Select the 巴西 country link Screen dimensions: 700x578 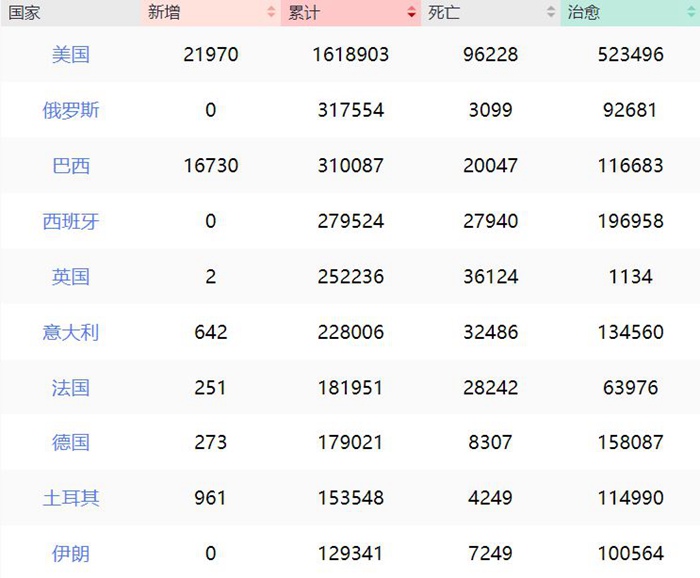[x=71, y=165]
